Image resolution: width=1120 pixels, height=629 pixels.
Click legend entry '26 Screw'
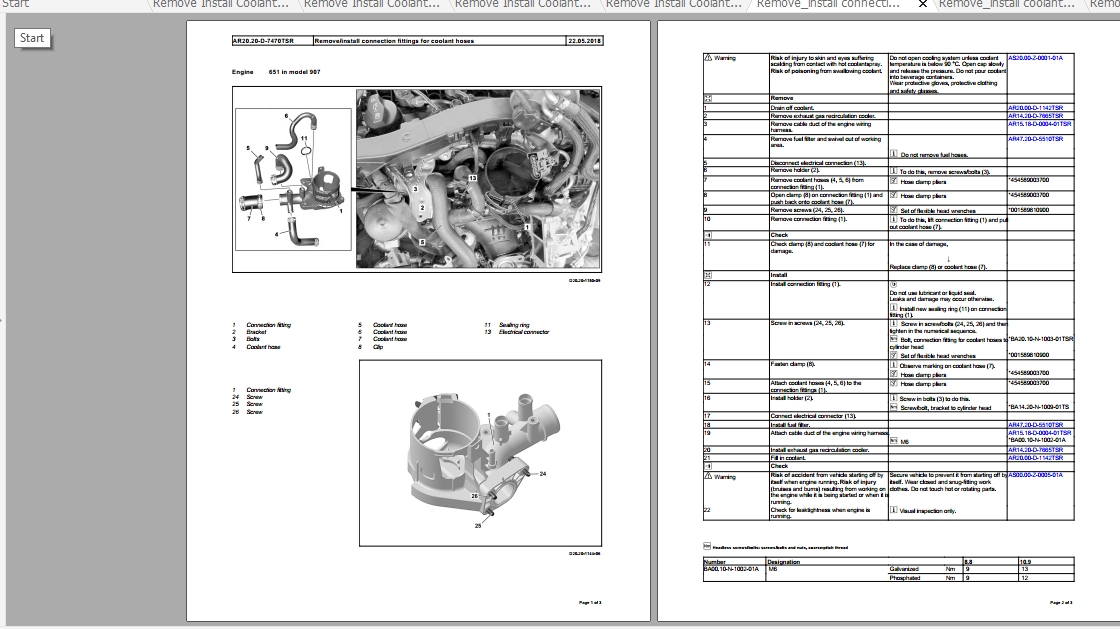pos(247,412)
